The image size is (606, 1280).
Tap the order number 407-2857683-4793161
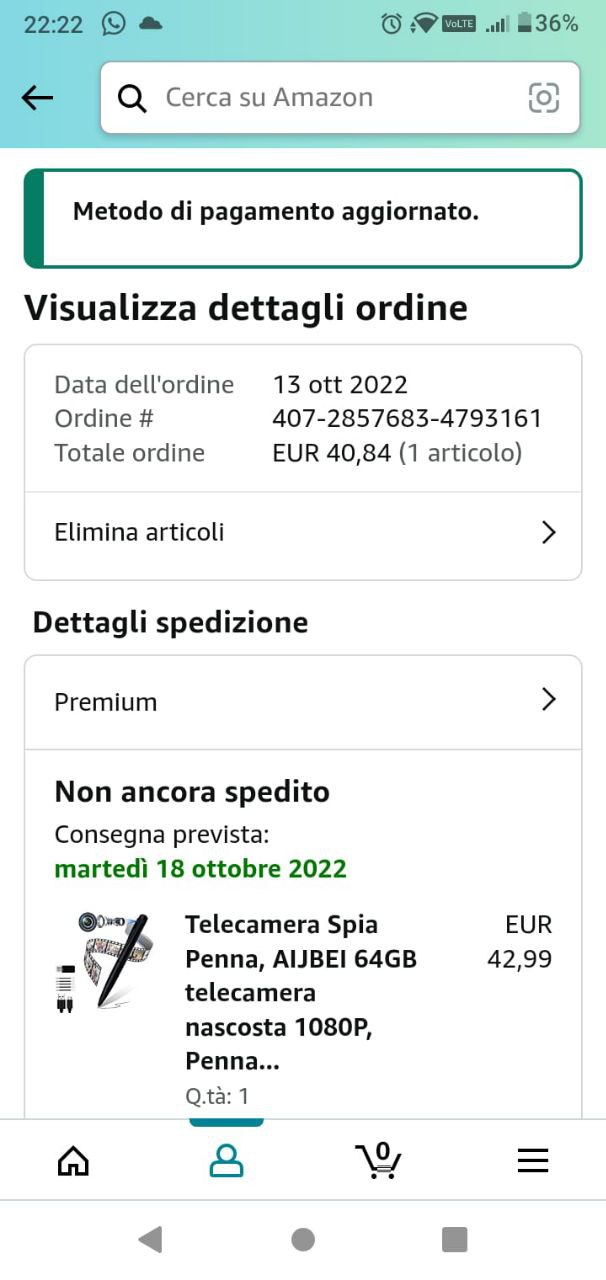click(x=407, y=418)
